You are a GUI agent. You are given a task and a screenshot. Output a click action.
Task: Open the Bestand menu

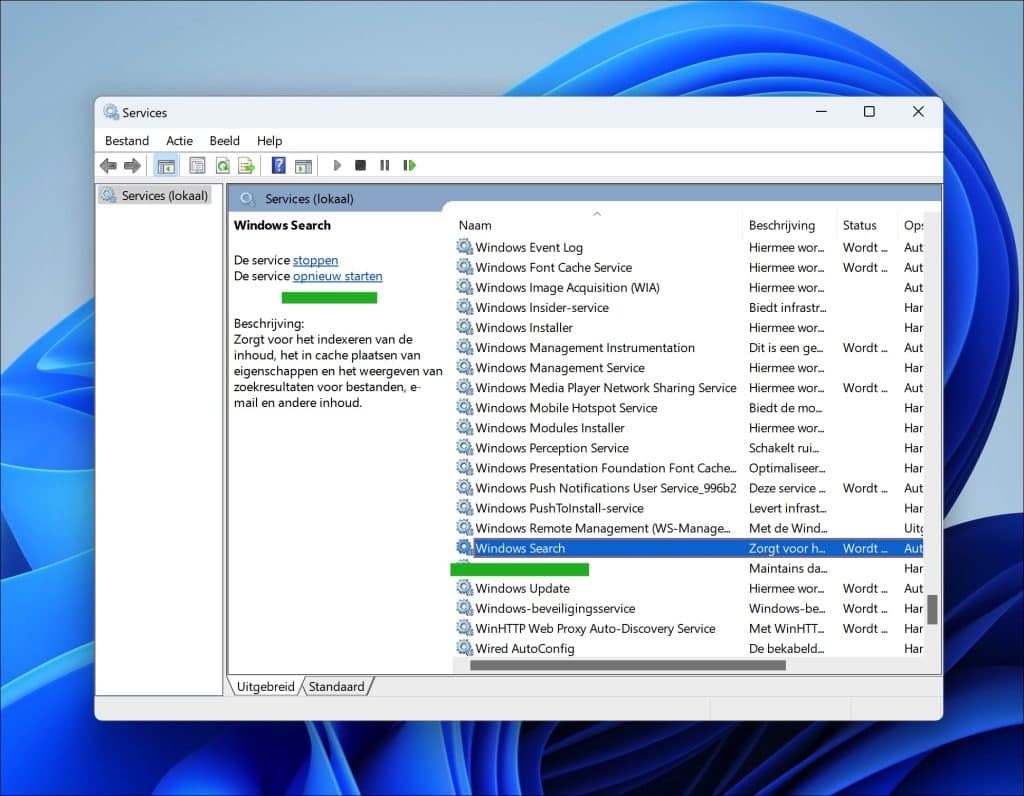127,140
